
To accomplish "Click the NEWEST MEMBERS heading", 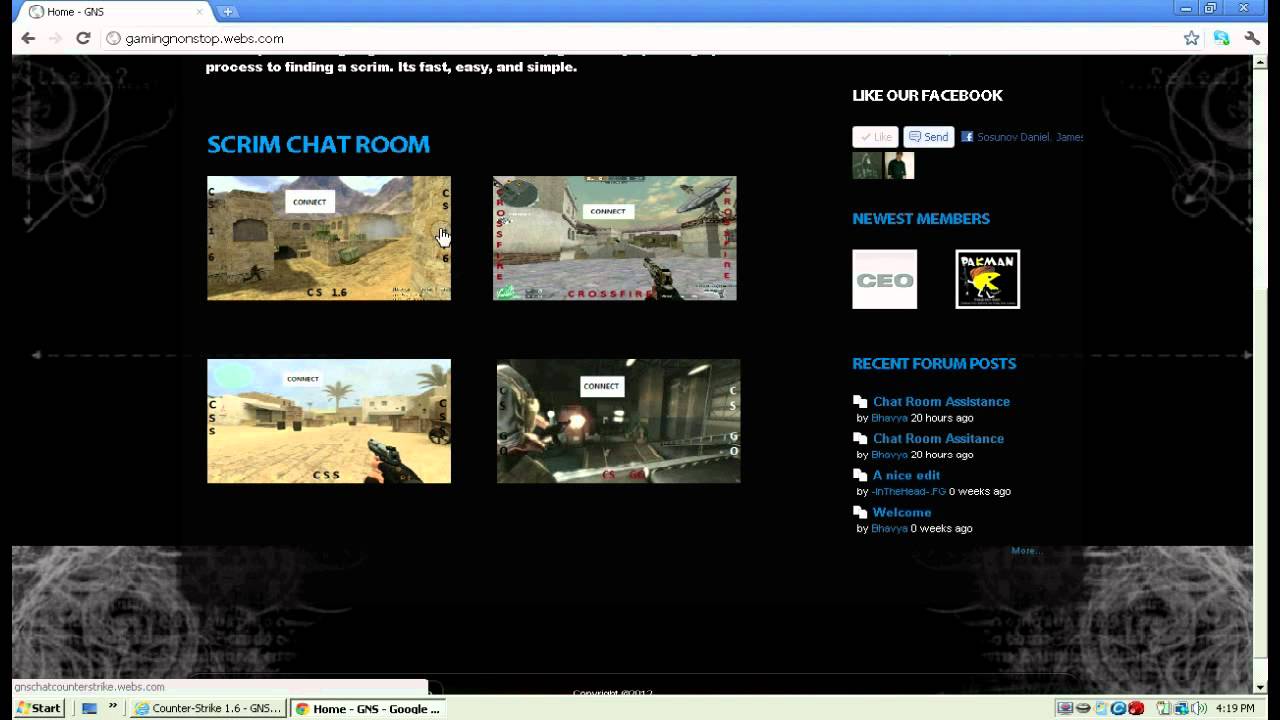I will click(x=921, y=219).
